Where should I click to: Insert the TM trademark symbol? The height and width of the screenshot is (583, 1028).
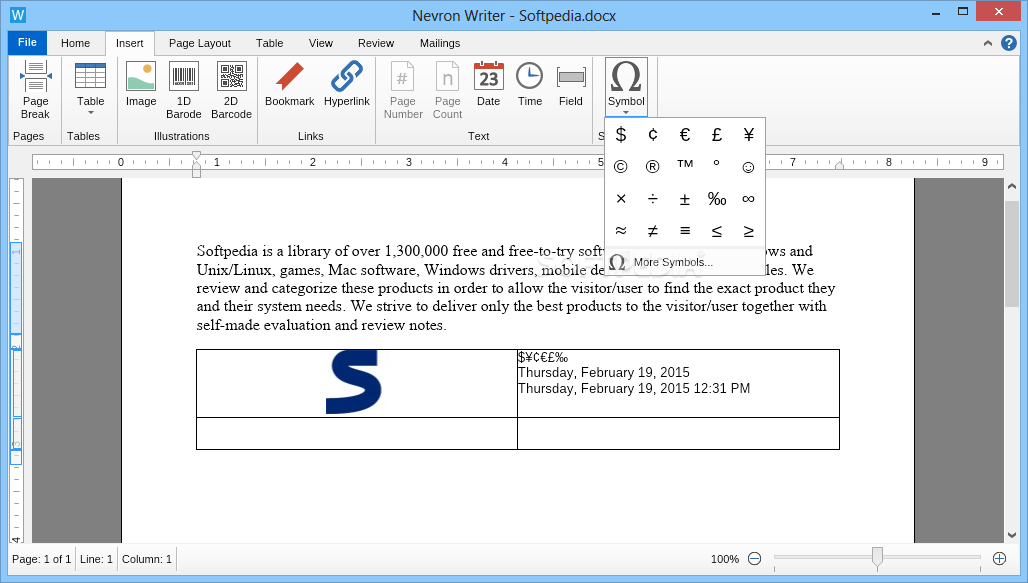point(684,165)
